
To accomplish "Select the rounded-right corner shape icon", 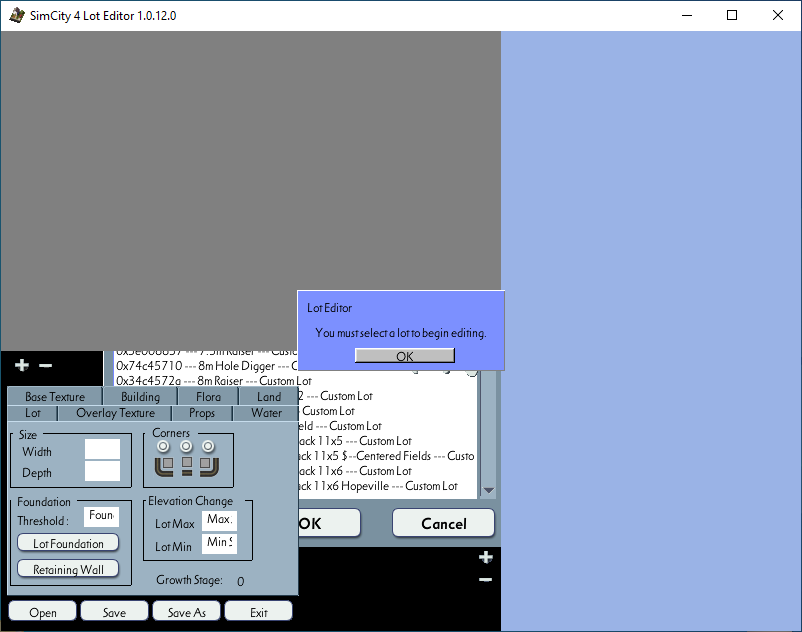I will coord(209,466).
